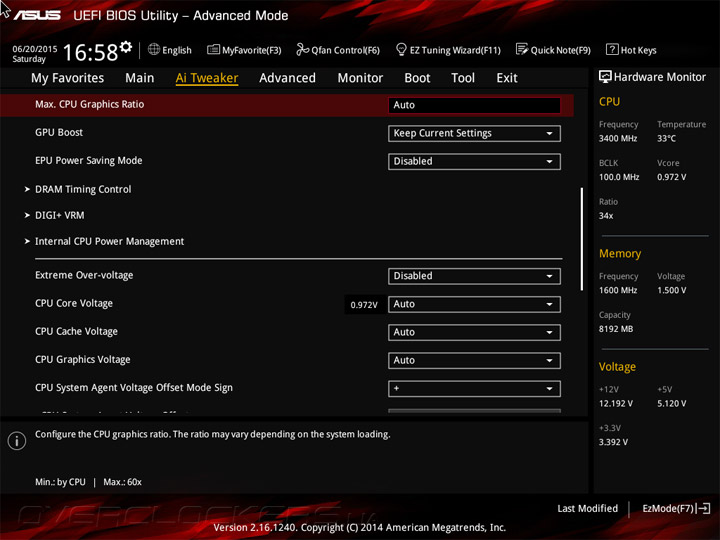Image resolution: width=720 pixels, height=540 pixels.
Task: Open the GPU Boost dropdown
Action: [x=474, y=133]
